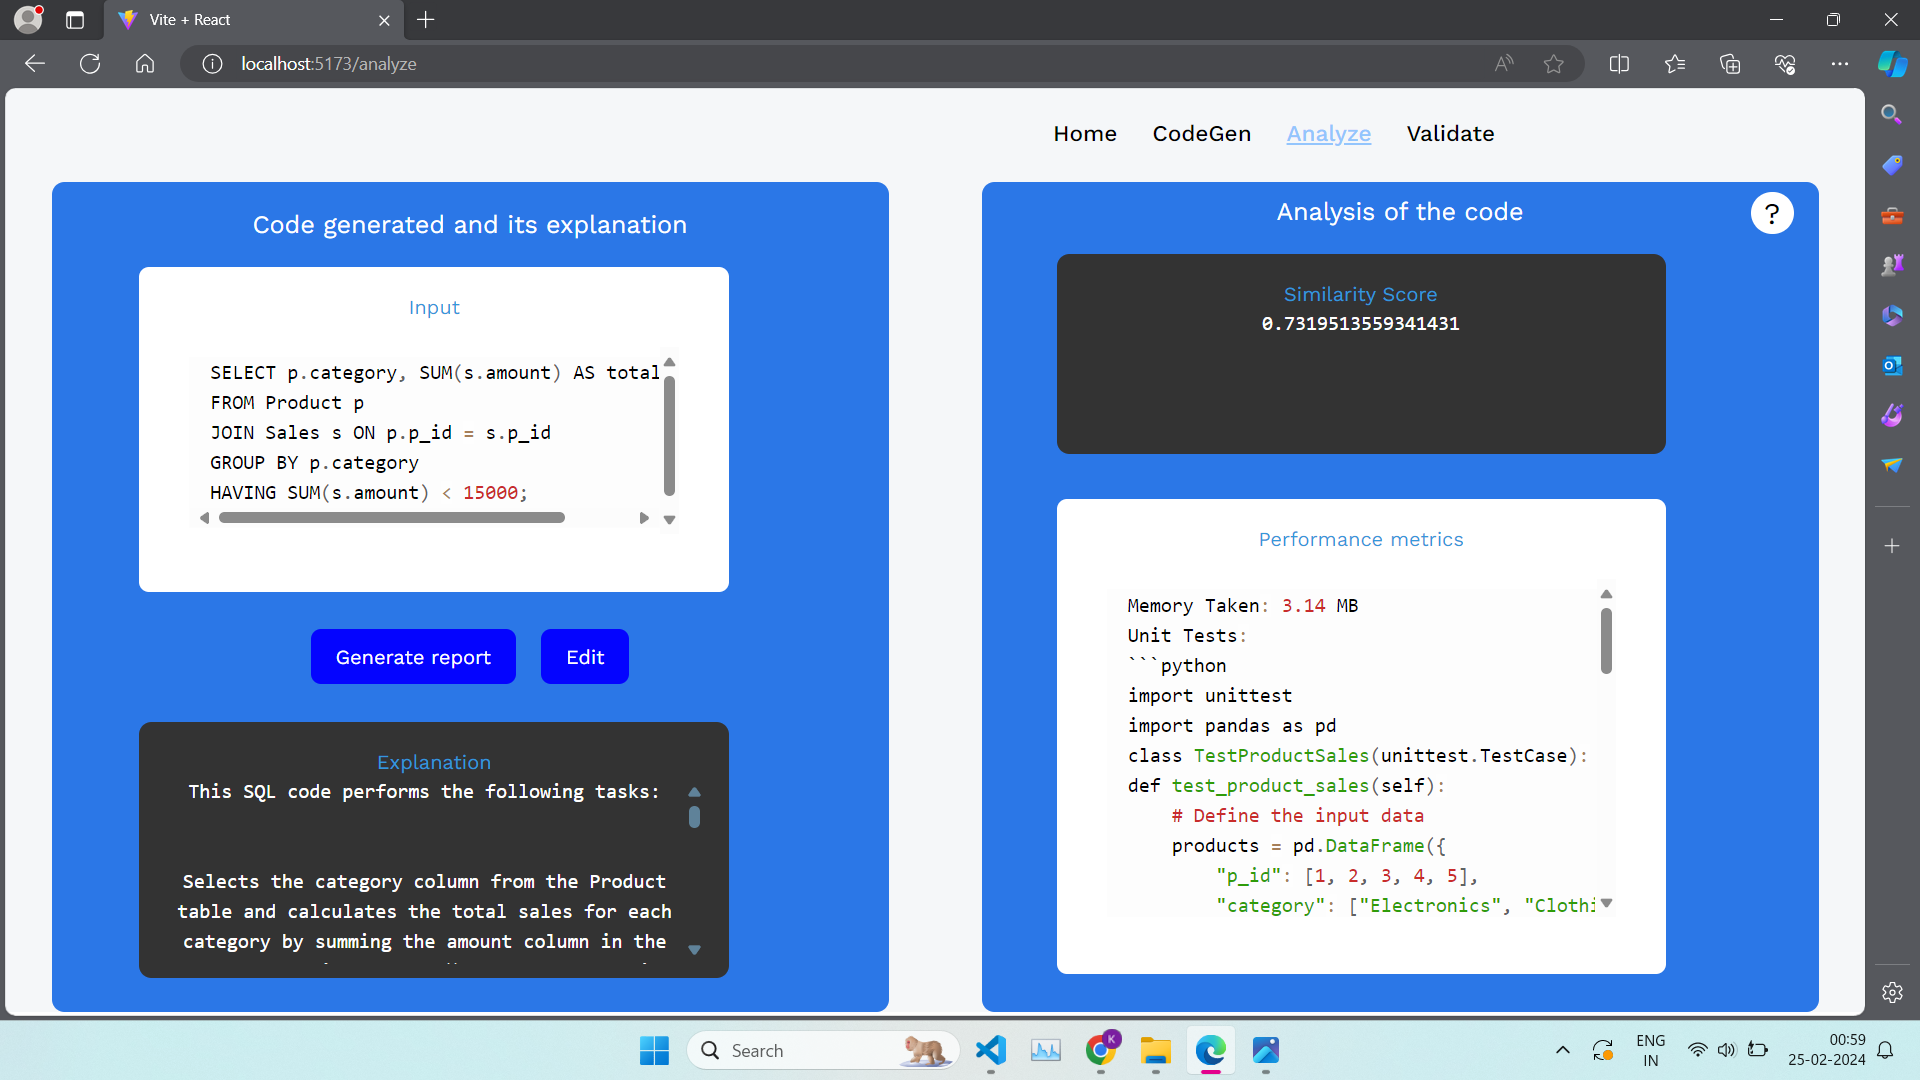This screenshot has width=1920, height=1080.
Task: Click horizontal scrollbar under SQL input
Action: pyautogui.click(x=392, y=518)
